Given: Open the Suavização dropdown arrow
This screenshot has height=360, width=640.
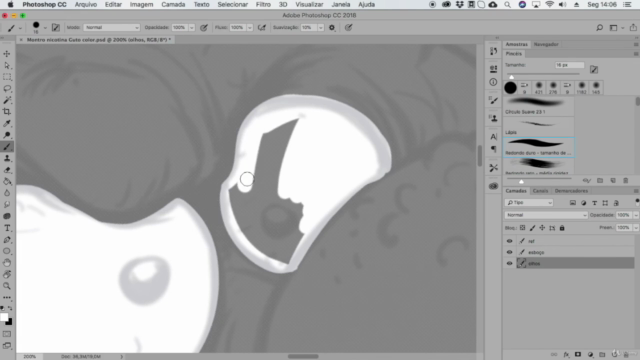Looking at the screenshot, I should (320, 28).
